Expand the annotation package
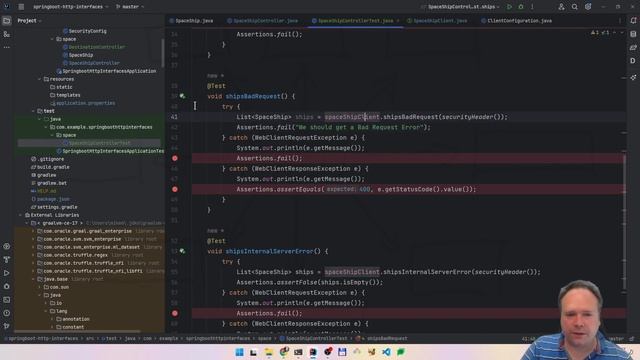The image size is (640, 360). 52,319
